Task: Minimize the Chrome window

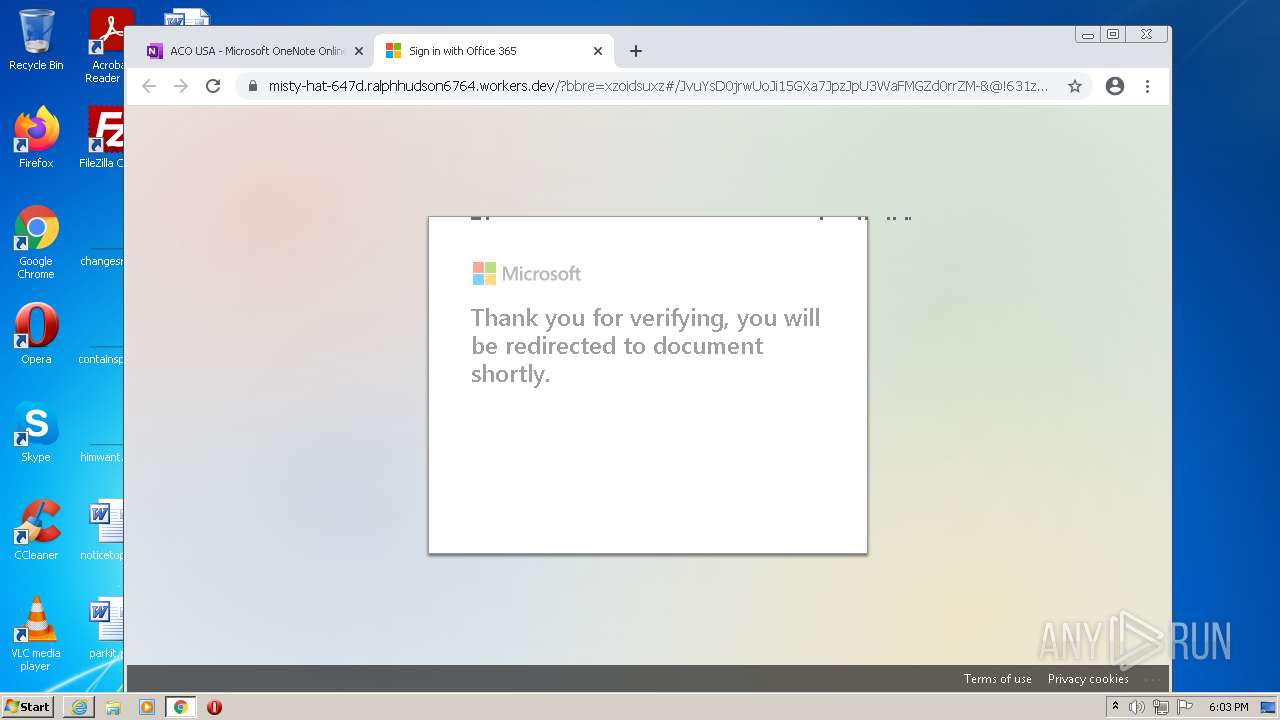Action: click(1088, 34)
